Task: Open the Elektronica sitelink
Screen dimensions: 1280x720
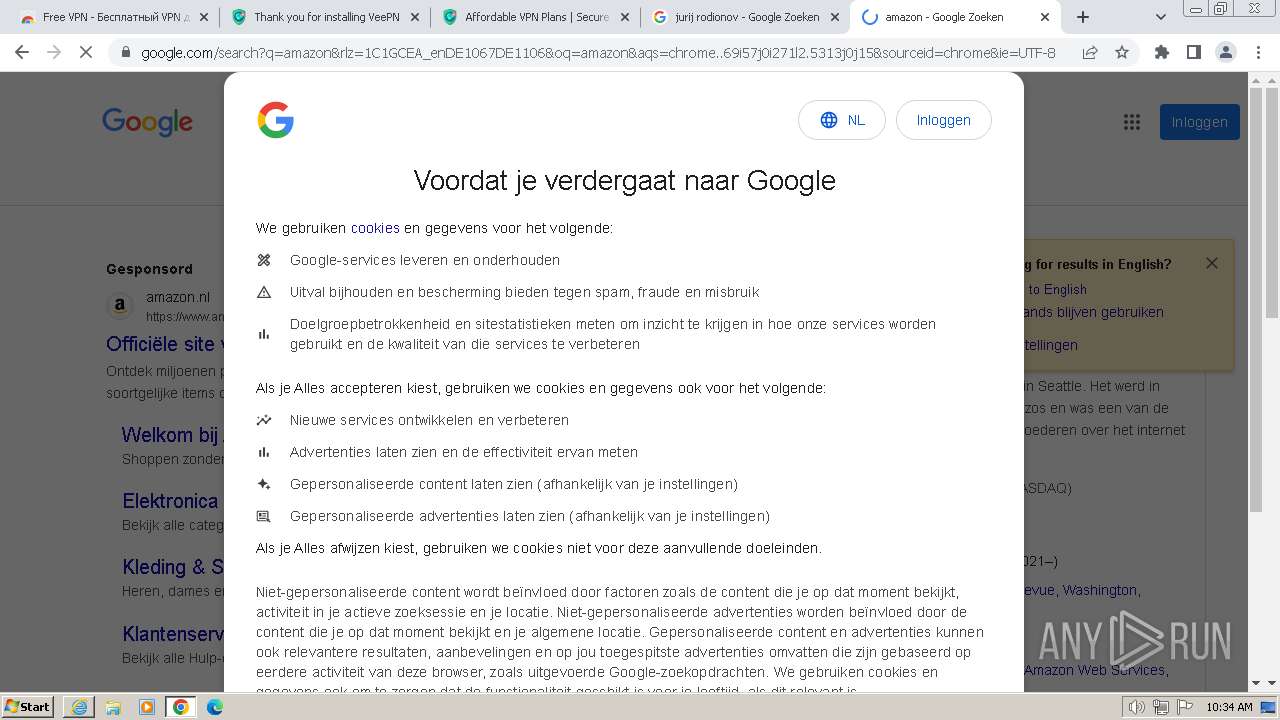Action: click(170, 501)
